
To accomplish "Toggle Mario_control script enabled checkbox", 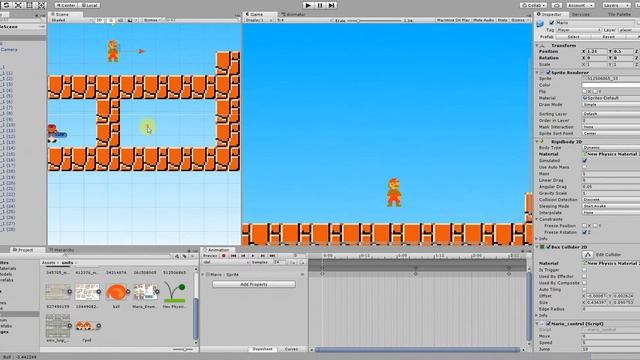I will tap(548, 324).
